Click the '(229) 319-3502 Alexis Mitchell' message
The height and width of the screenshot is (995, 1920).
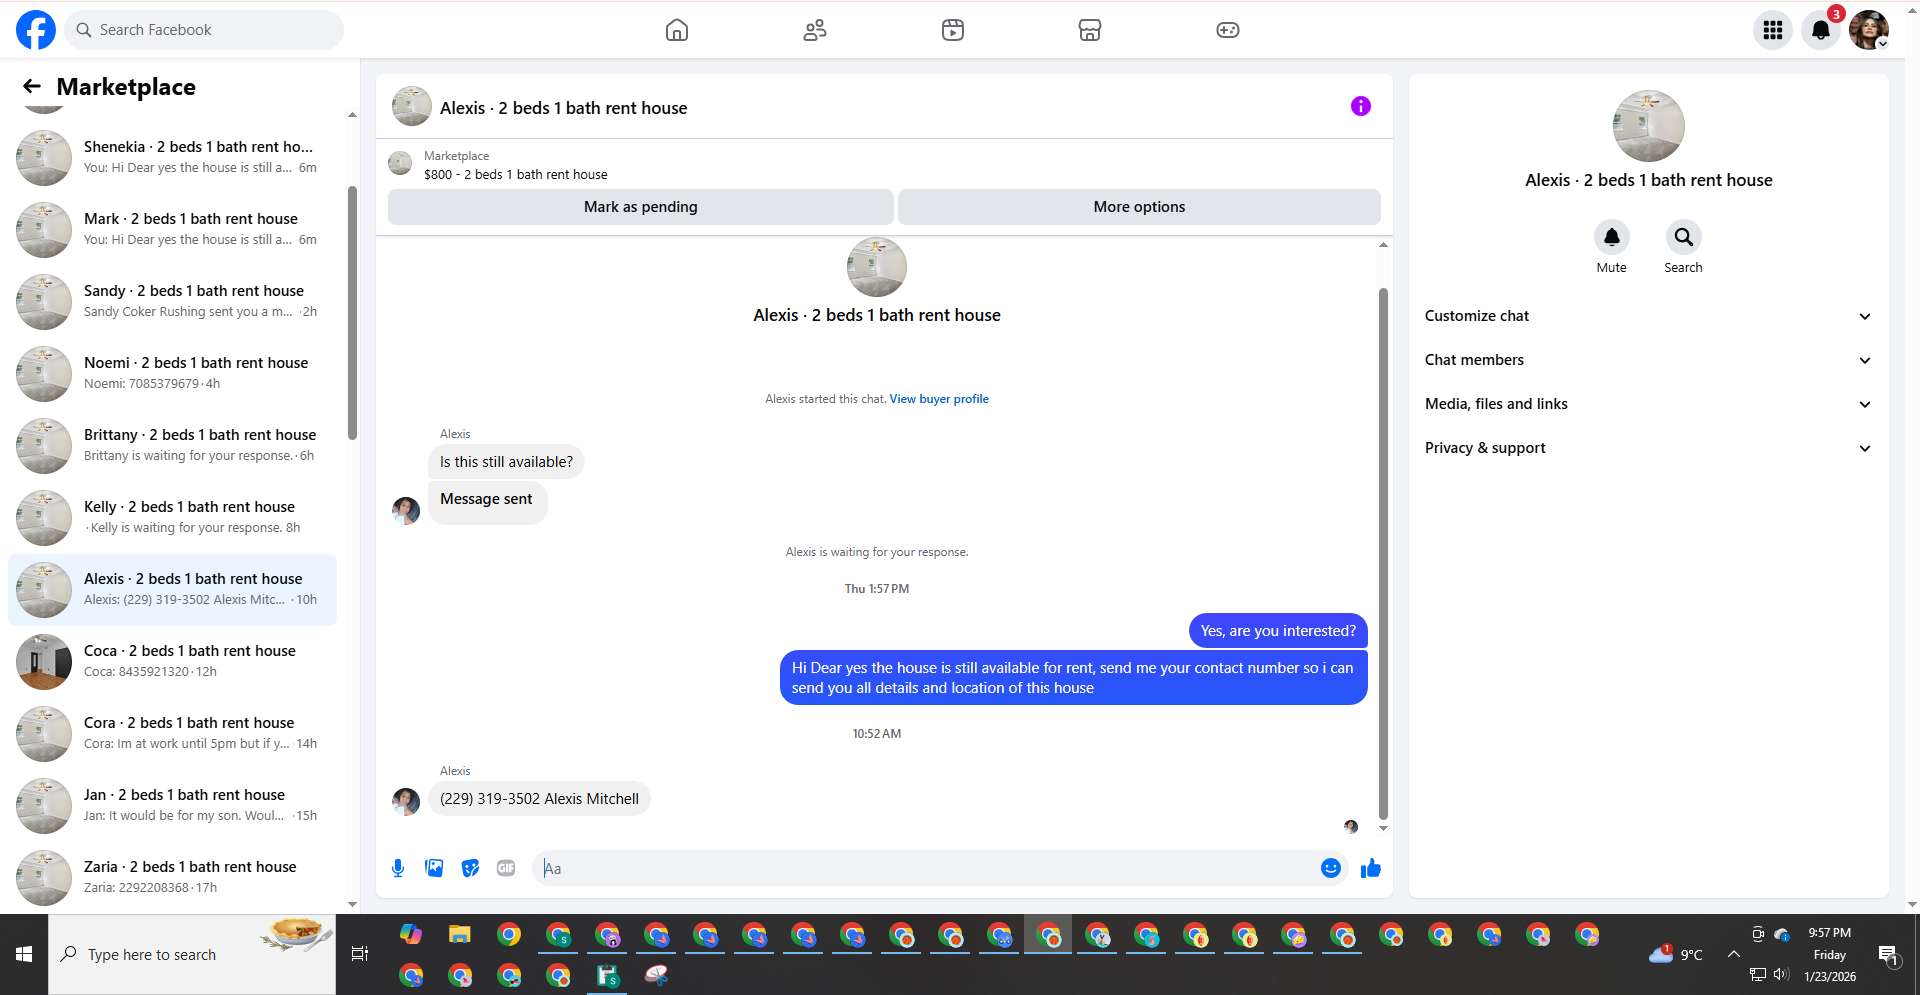pos(539,798)
